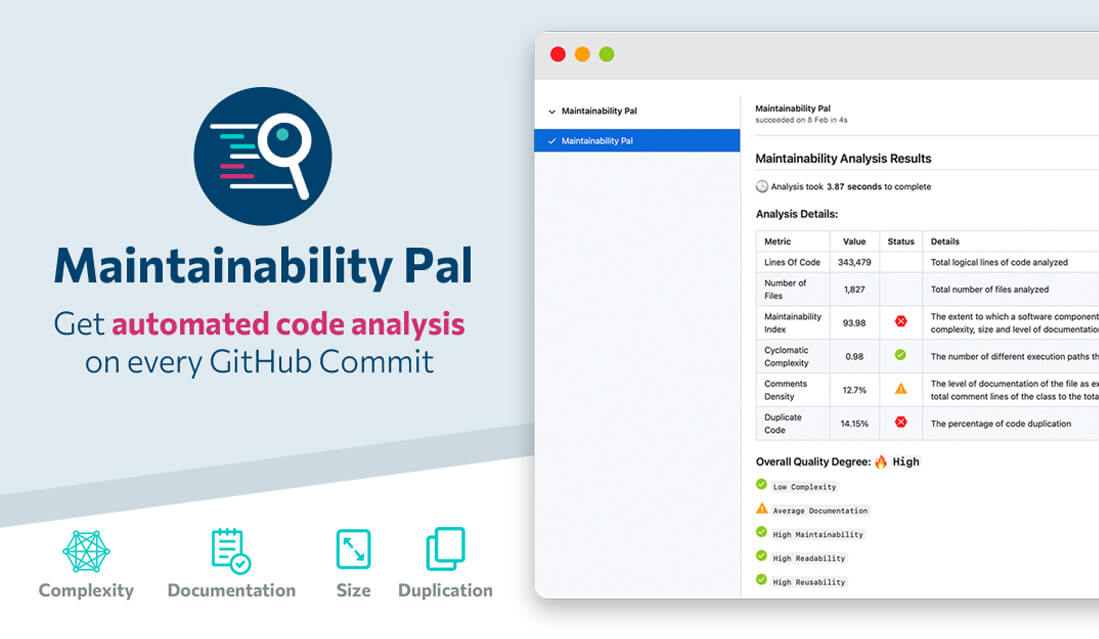
Task: Click the Value column header
Action: pyautogui.click(x=854, y=242)
